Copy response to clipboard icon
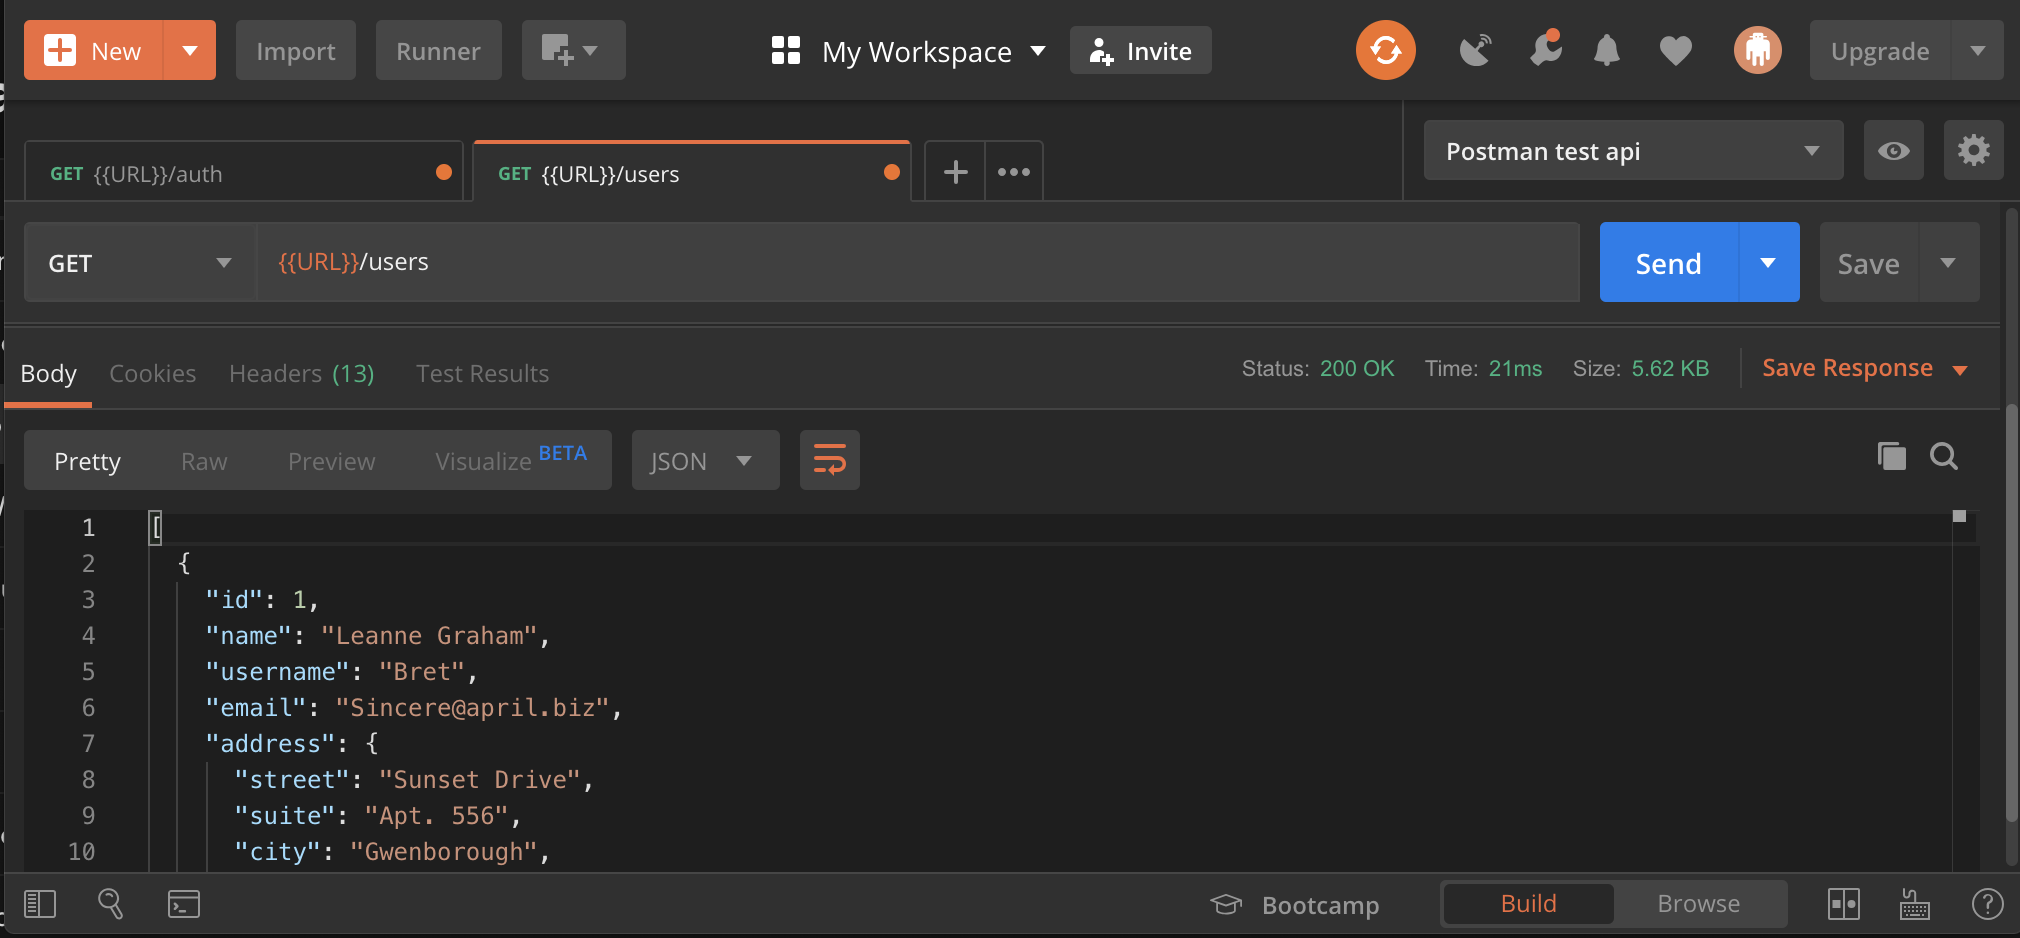The image size is (2020, 938). pyautogui.click(x=1891, y=456)
